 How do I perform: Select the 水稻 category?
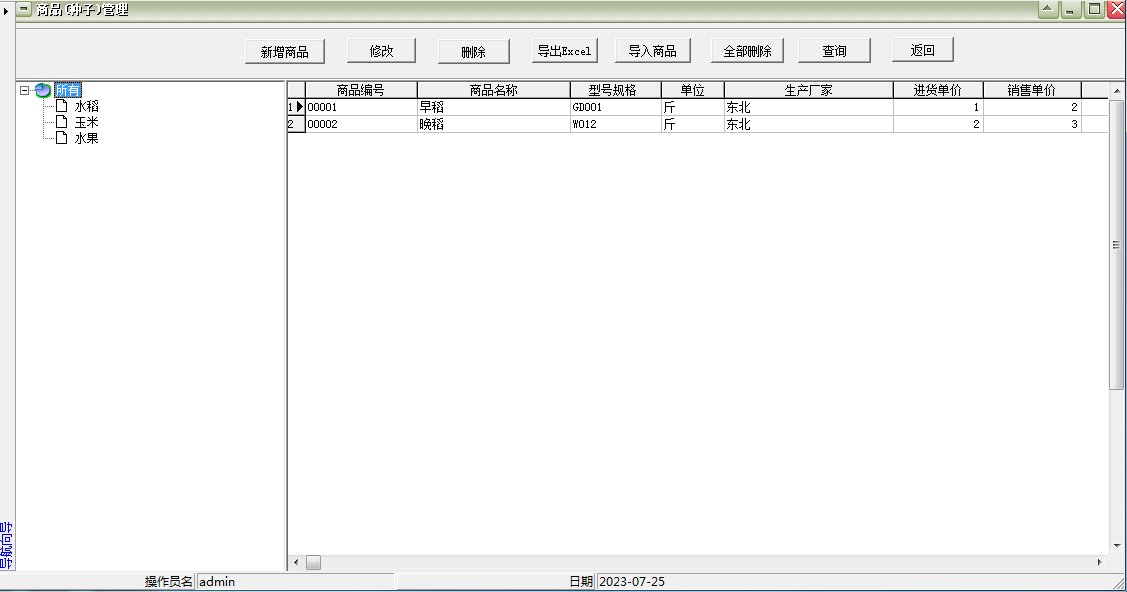(86, 106)
